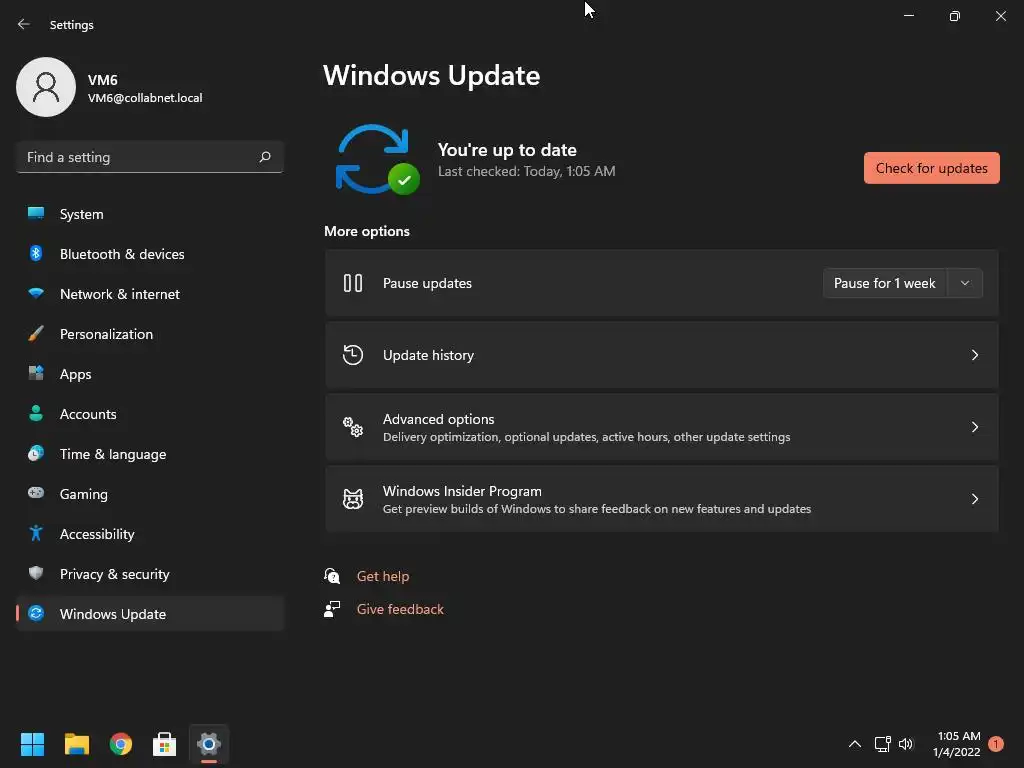Click the Privacy shield icon
Viewport: 1024px width, 768px height.
tap(36, 573)
